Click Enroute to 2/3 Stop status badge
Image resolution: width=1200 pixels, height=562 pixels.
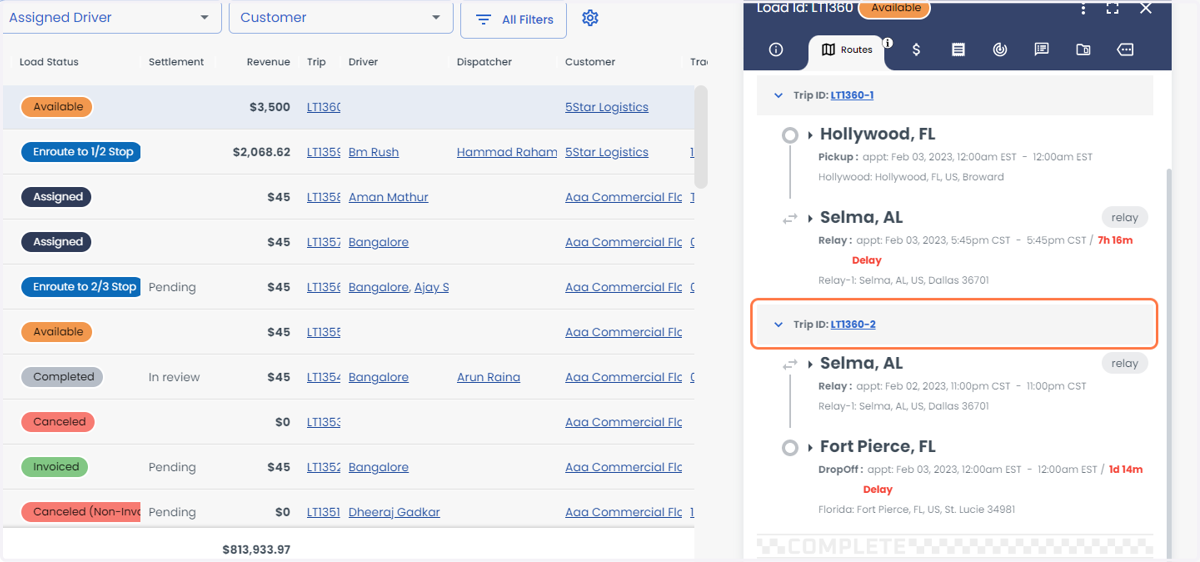(x=81, y=287)
